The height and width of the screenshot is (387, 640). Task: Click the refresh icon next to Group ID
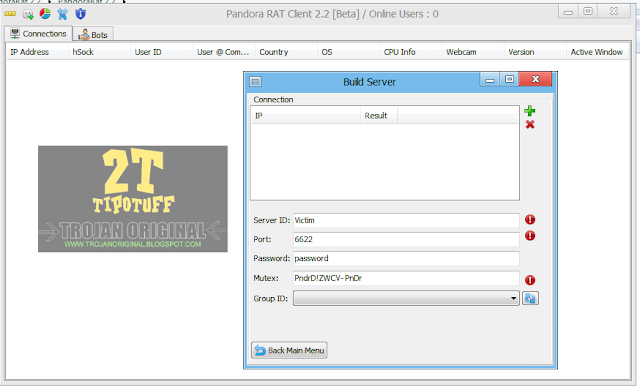pyautogui.click(x=530, y=298)
